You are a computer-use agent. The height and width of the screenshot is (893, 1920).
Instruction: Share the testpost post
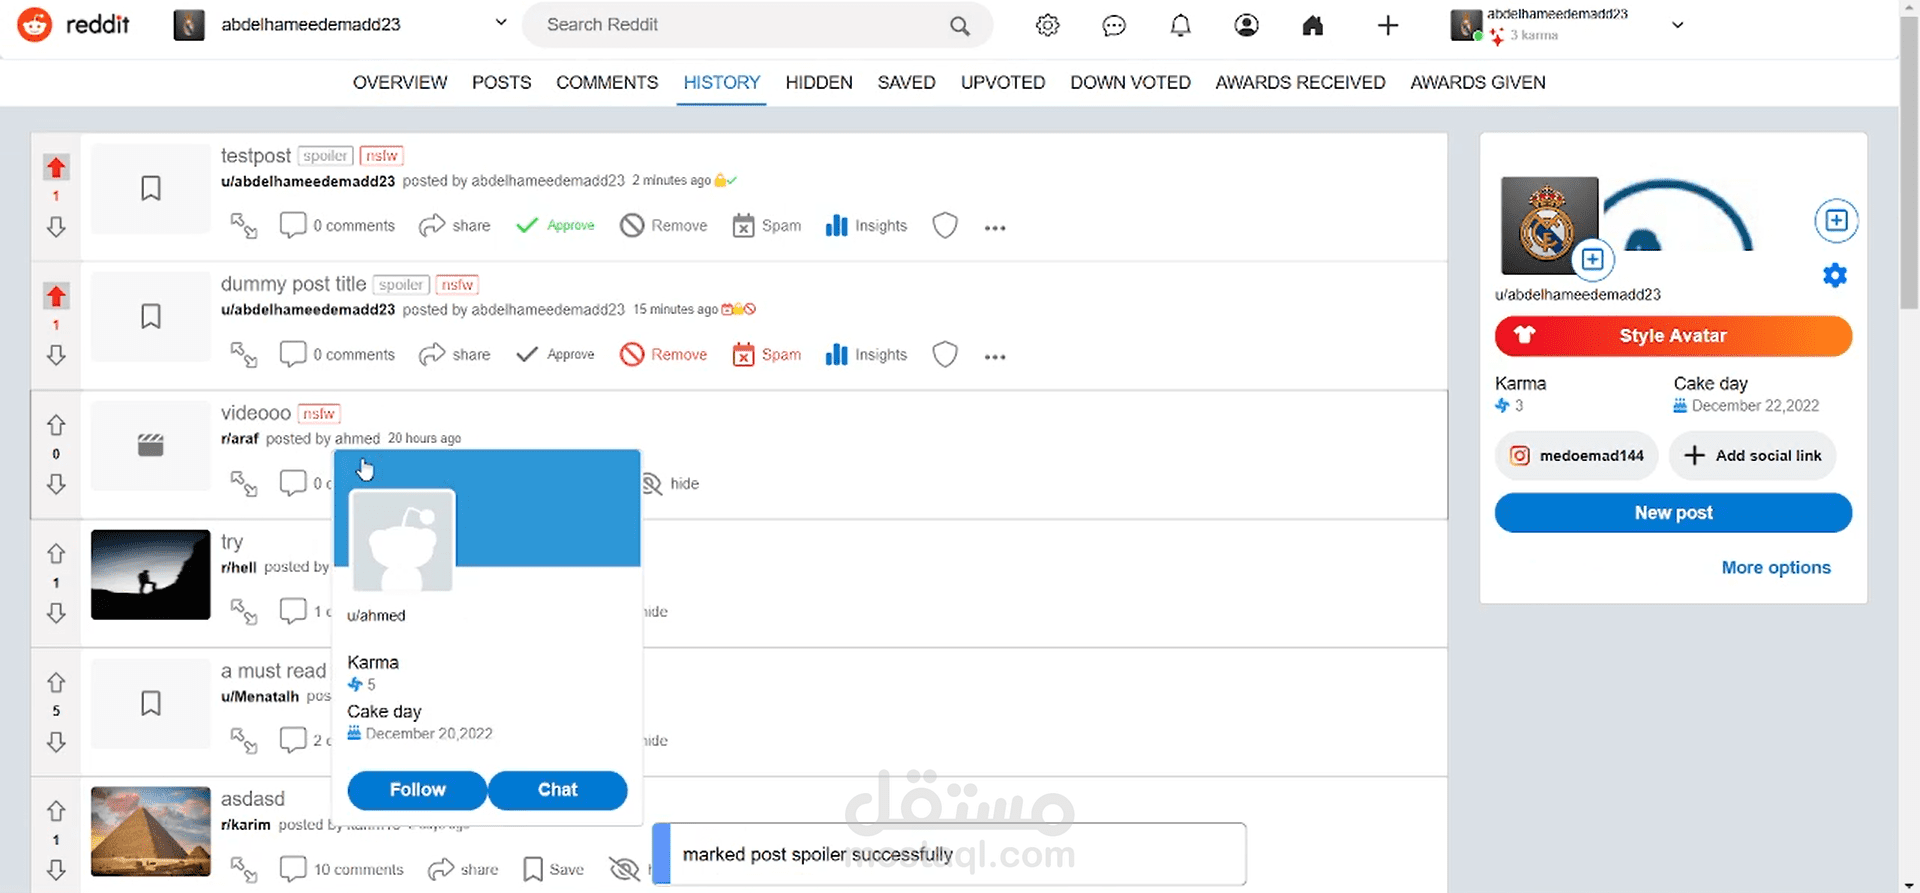coord(455,226)
